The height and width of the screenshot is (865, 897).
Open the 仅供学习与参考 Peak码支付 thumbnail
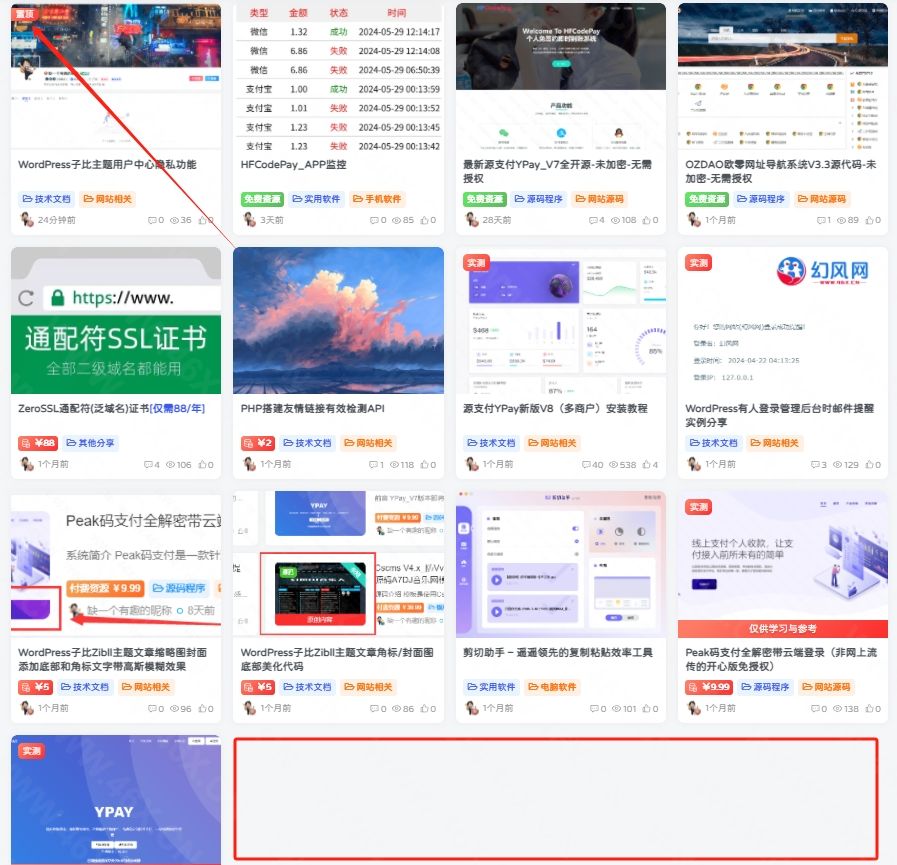pyautogui.click(x=783, y=564)
